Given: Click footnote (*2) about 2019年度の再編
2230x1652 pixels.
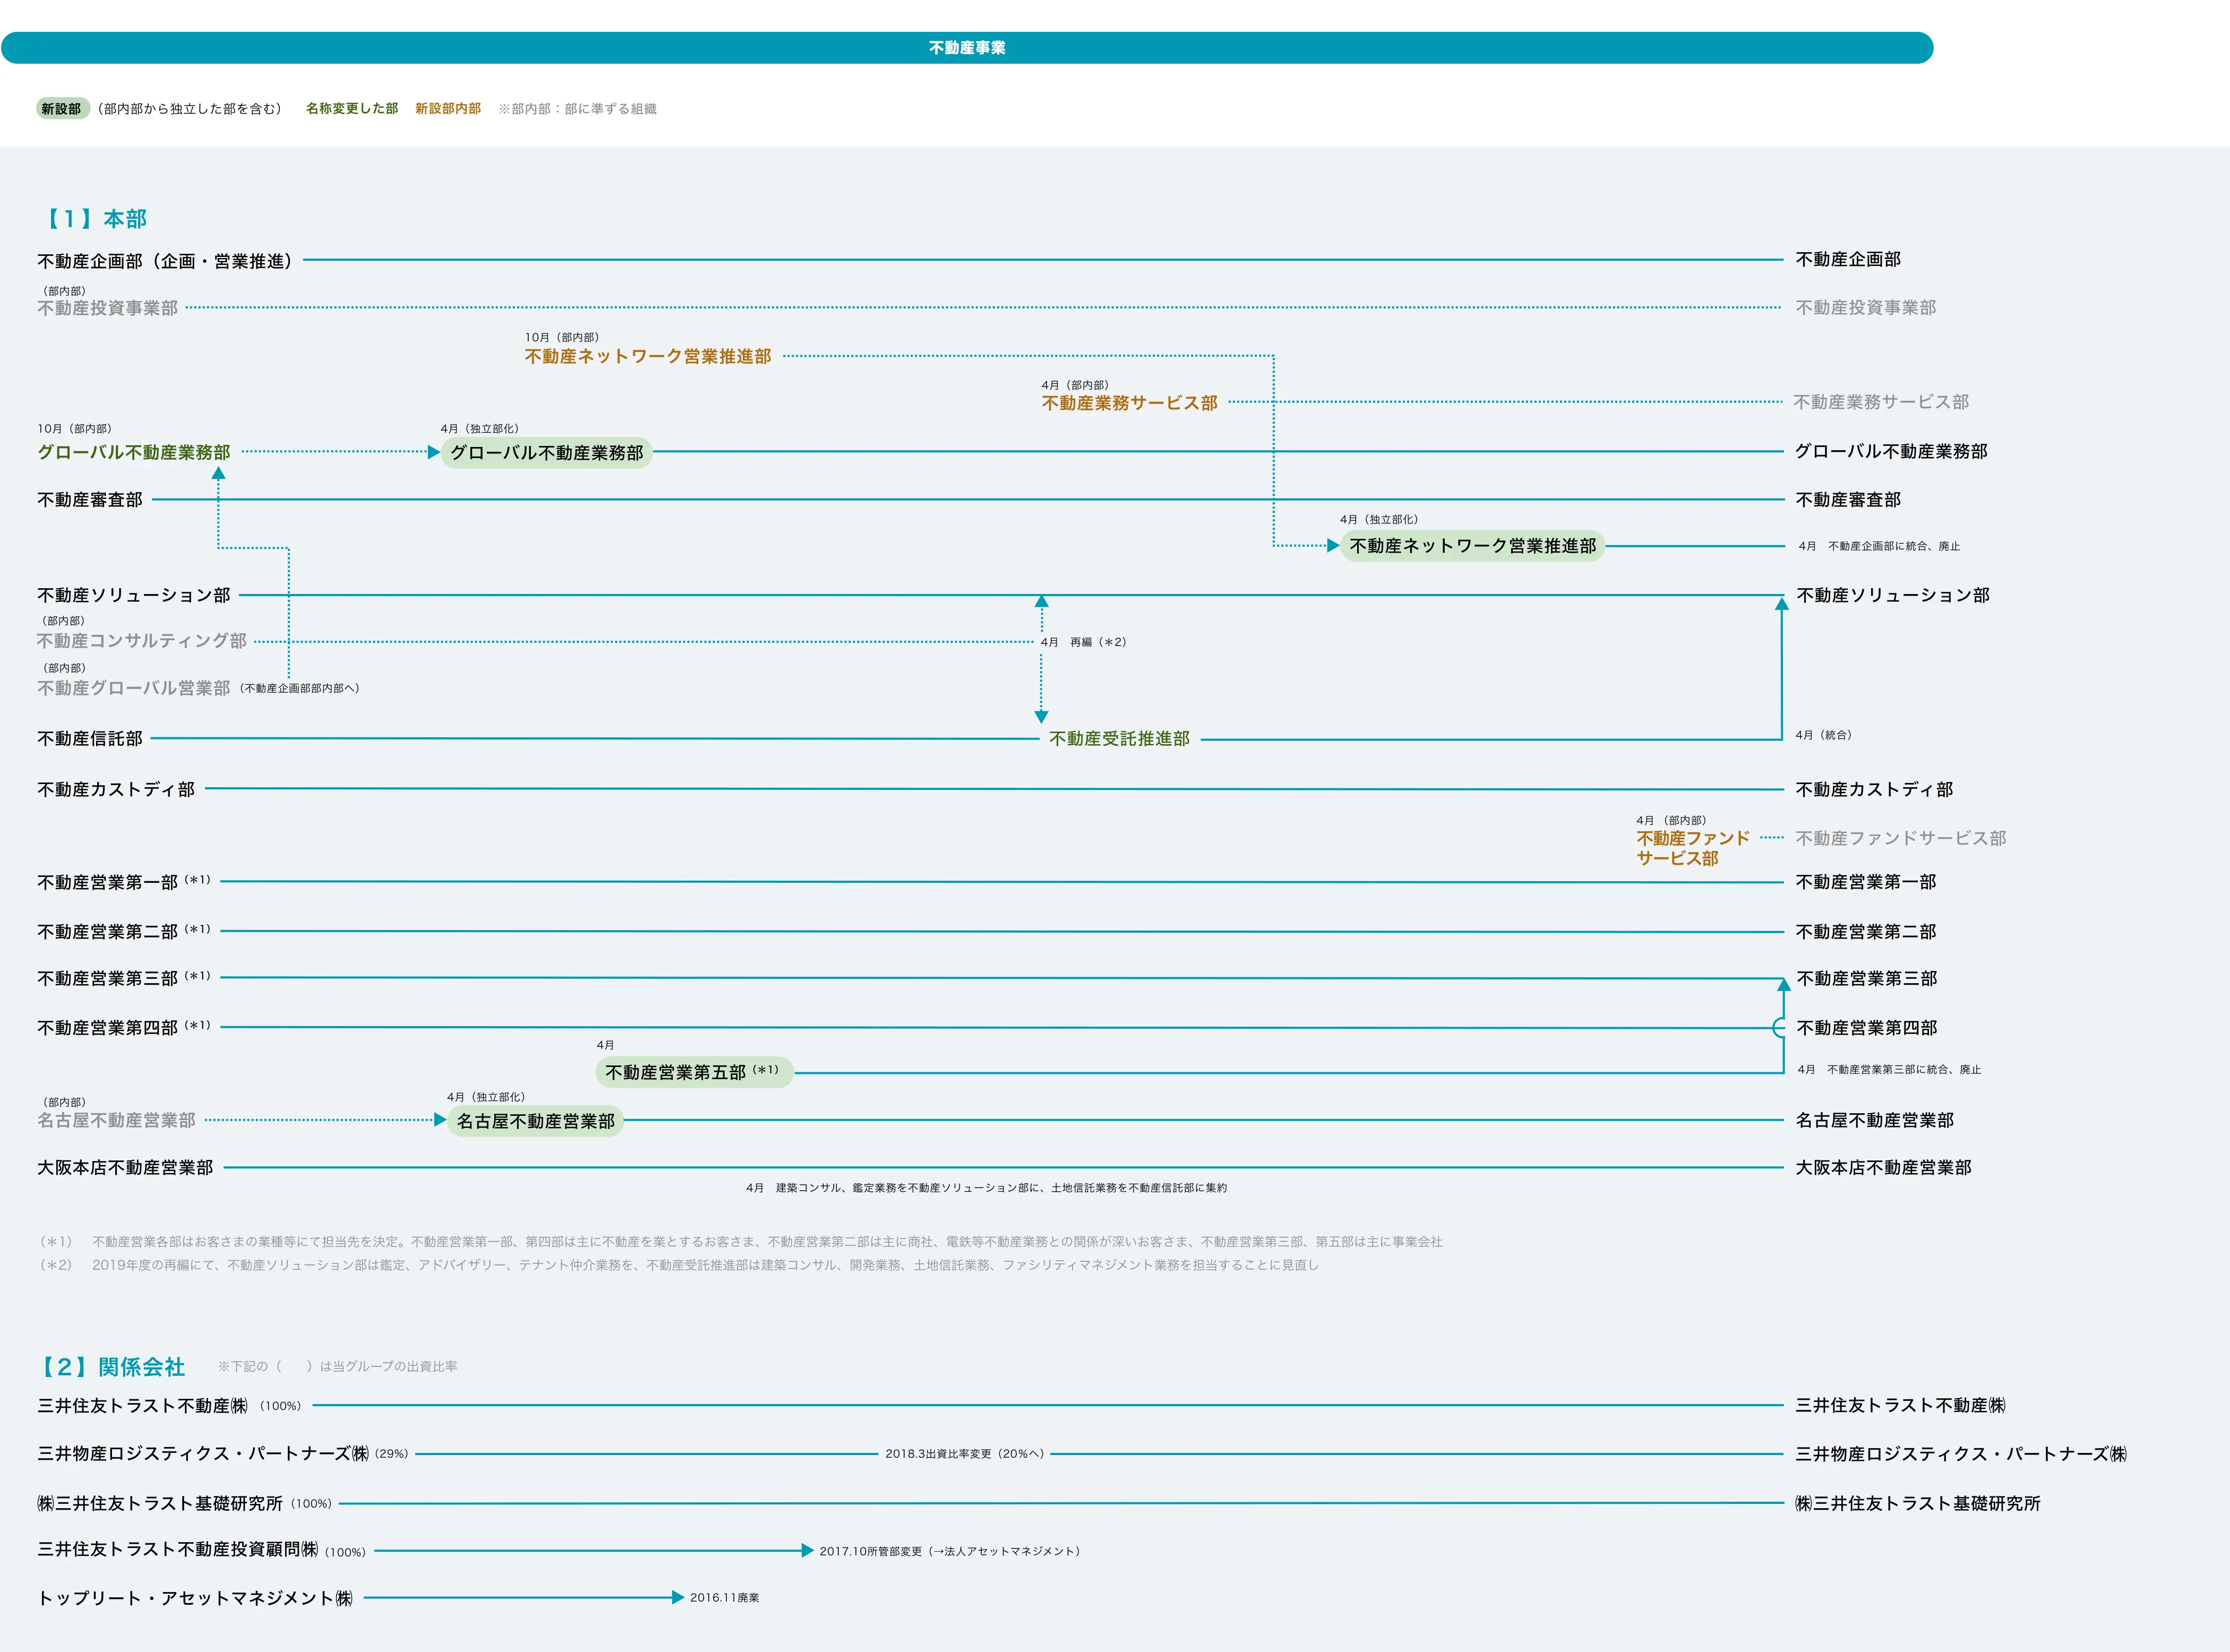Looking at the screenshot, I should (x=679, y=1265).
